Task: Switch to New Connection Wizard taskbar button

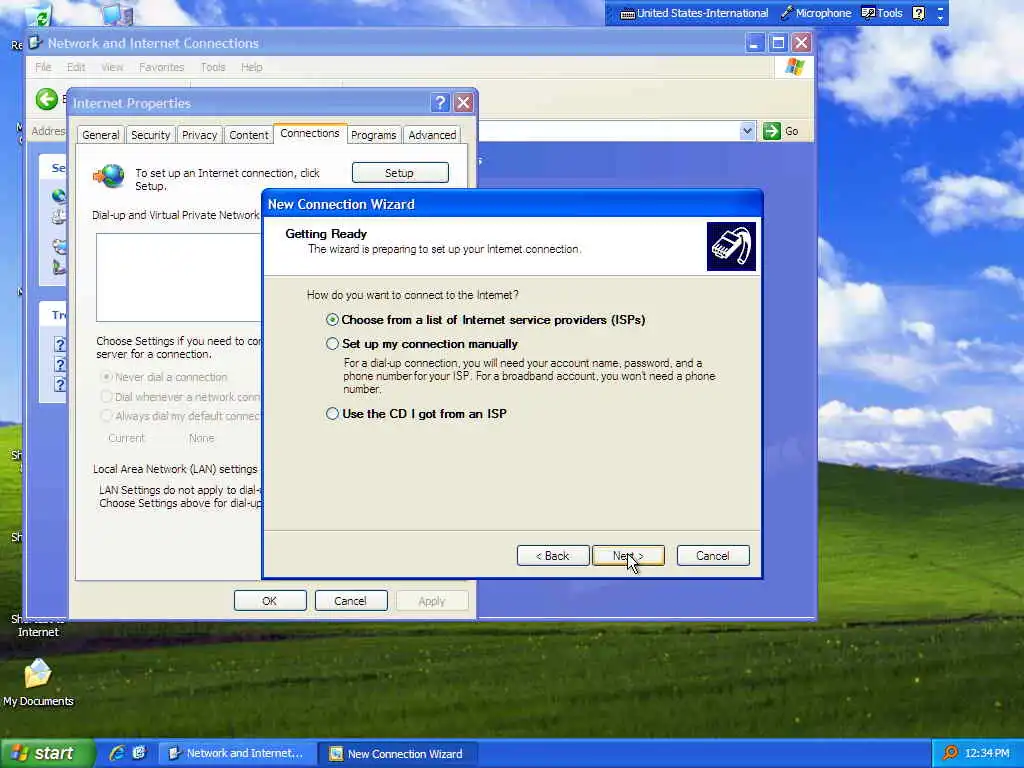Action: coord(397,753)
